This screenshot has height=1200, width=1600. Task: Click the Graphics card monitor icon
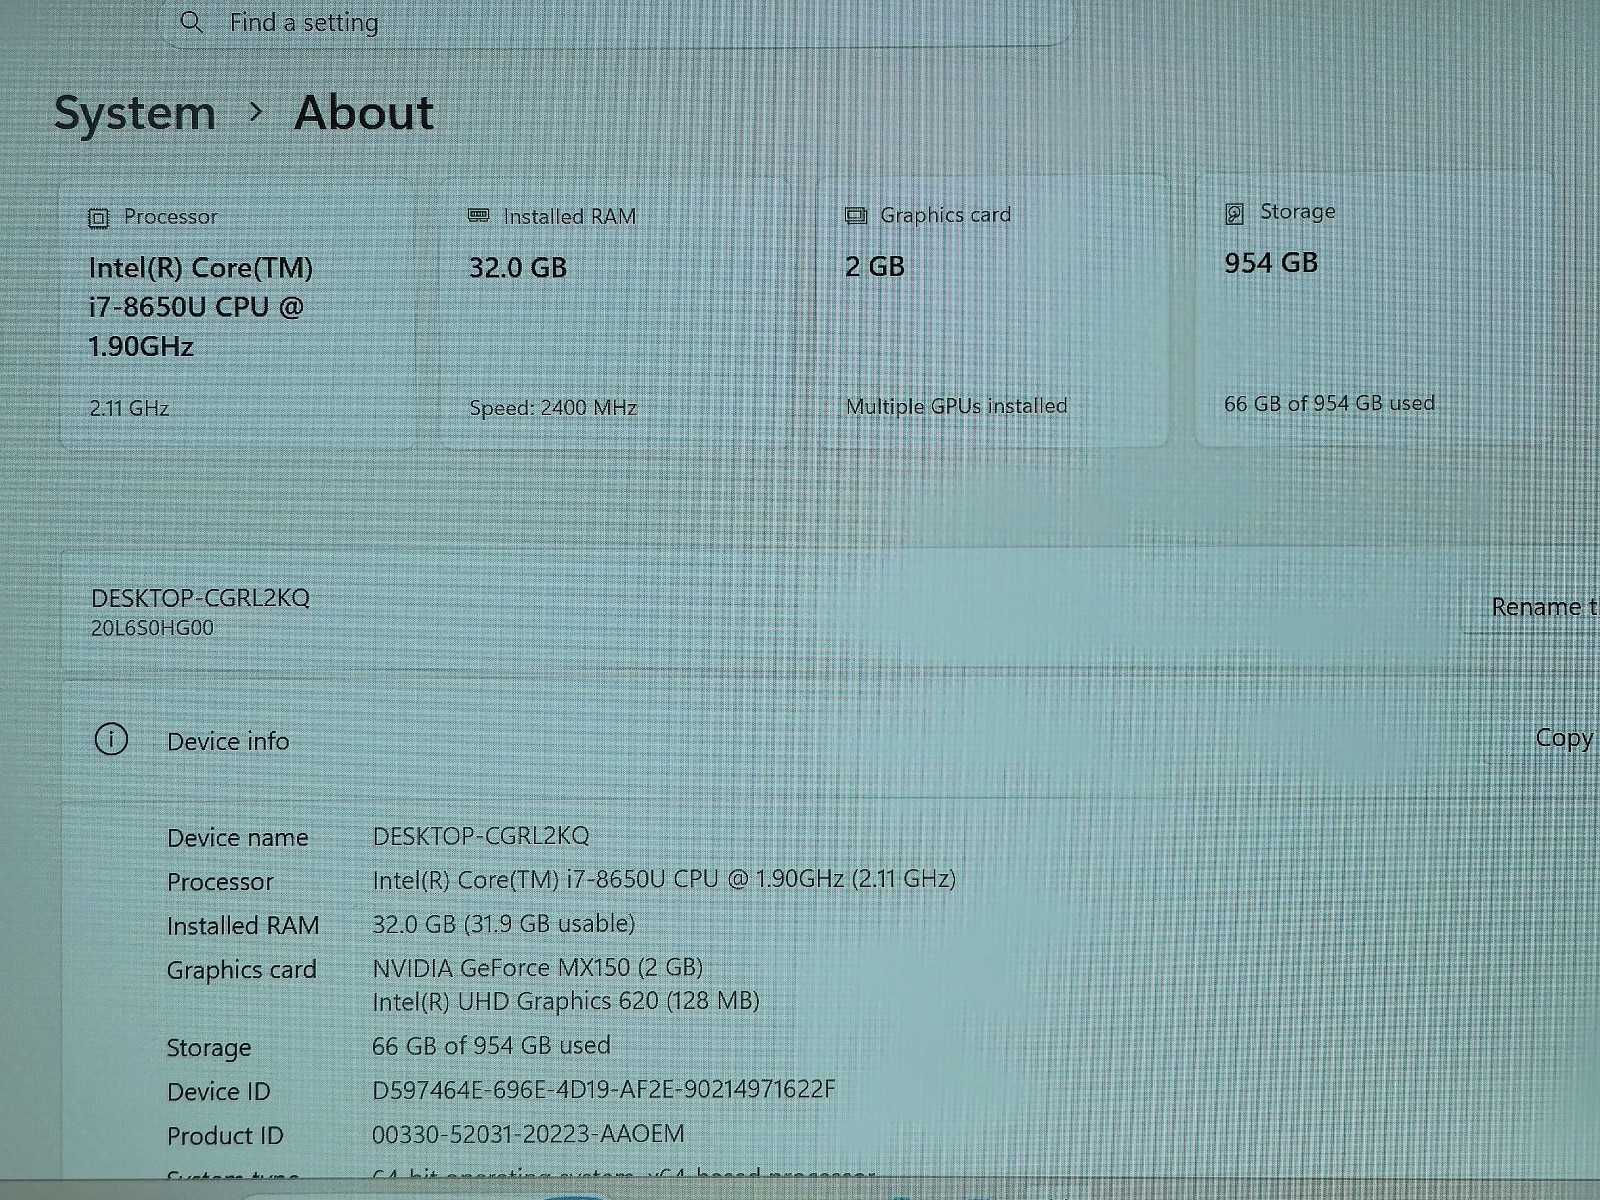(856, 215)
